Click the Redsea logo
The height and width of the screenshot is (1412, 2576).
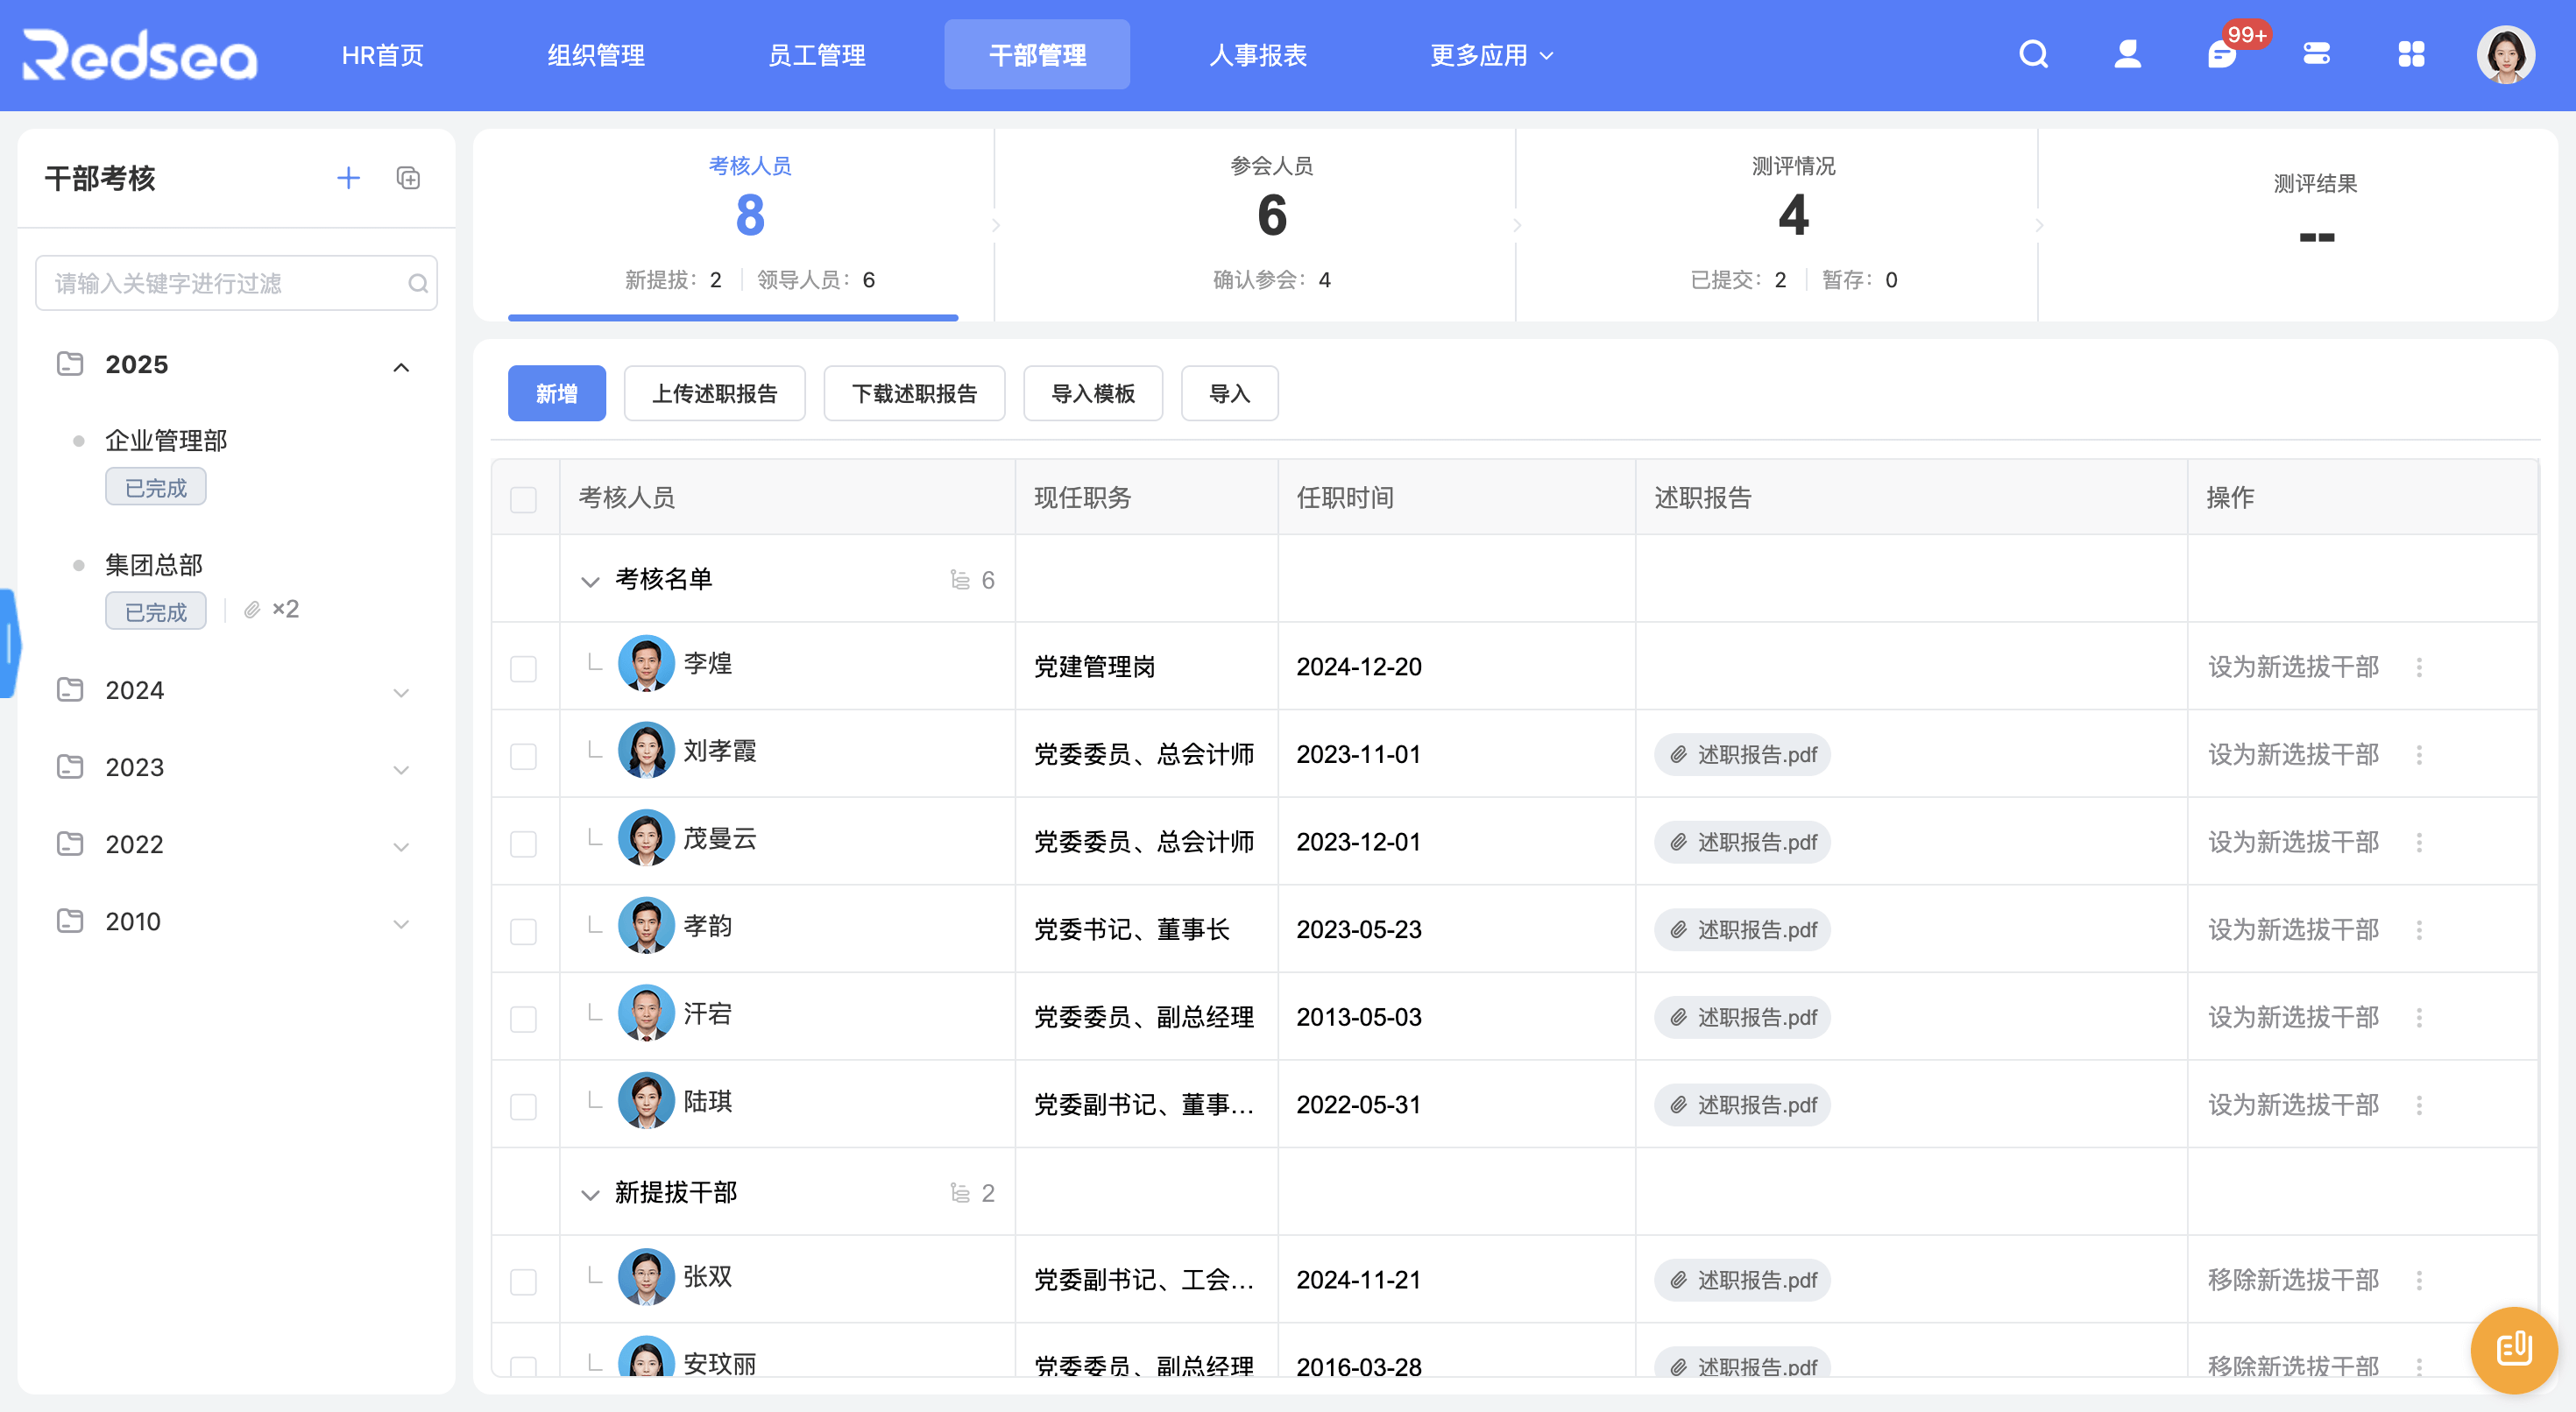point(140,54)
